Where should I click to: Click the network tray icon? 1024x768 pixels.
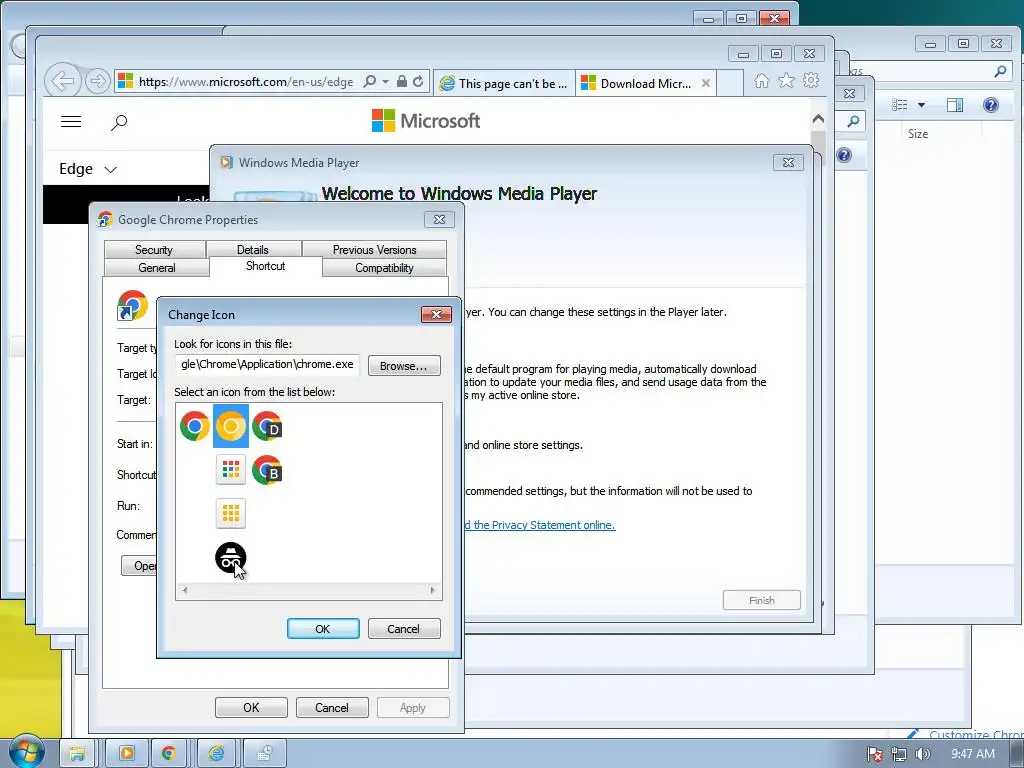point(899,754)
